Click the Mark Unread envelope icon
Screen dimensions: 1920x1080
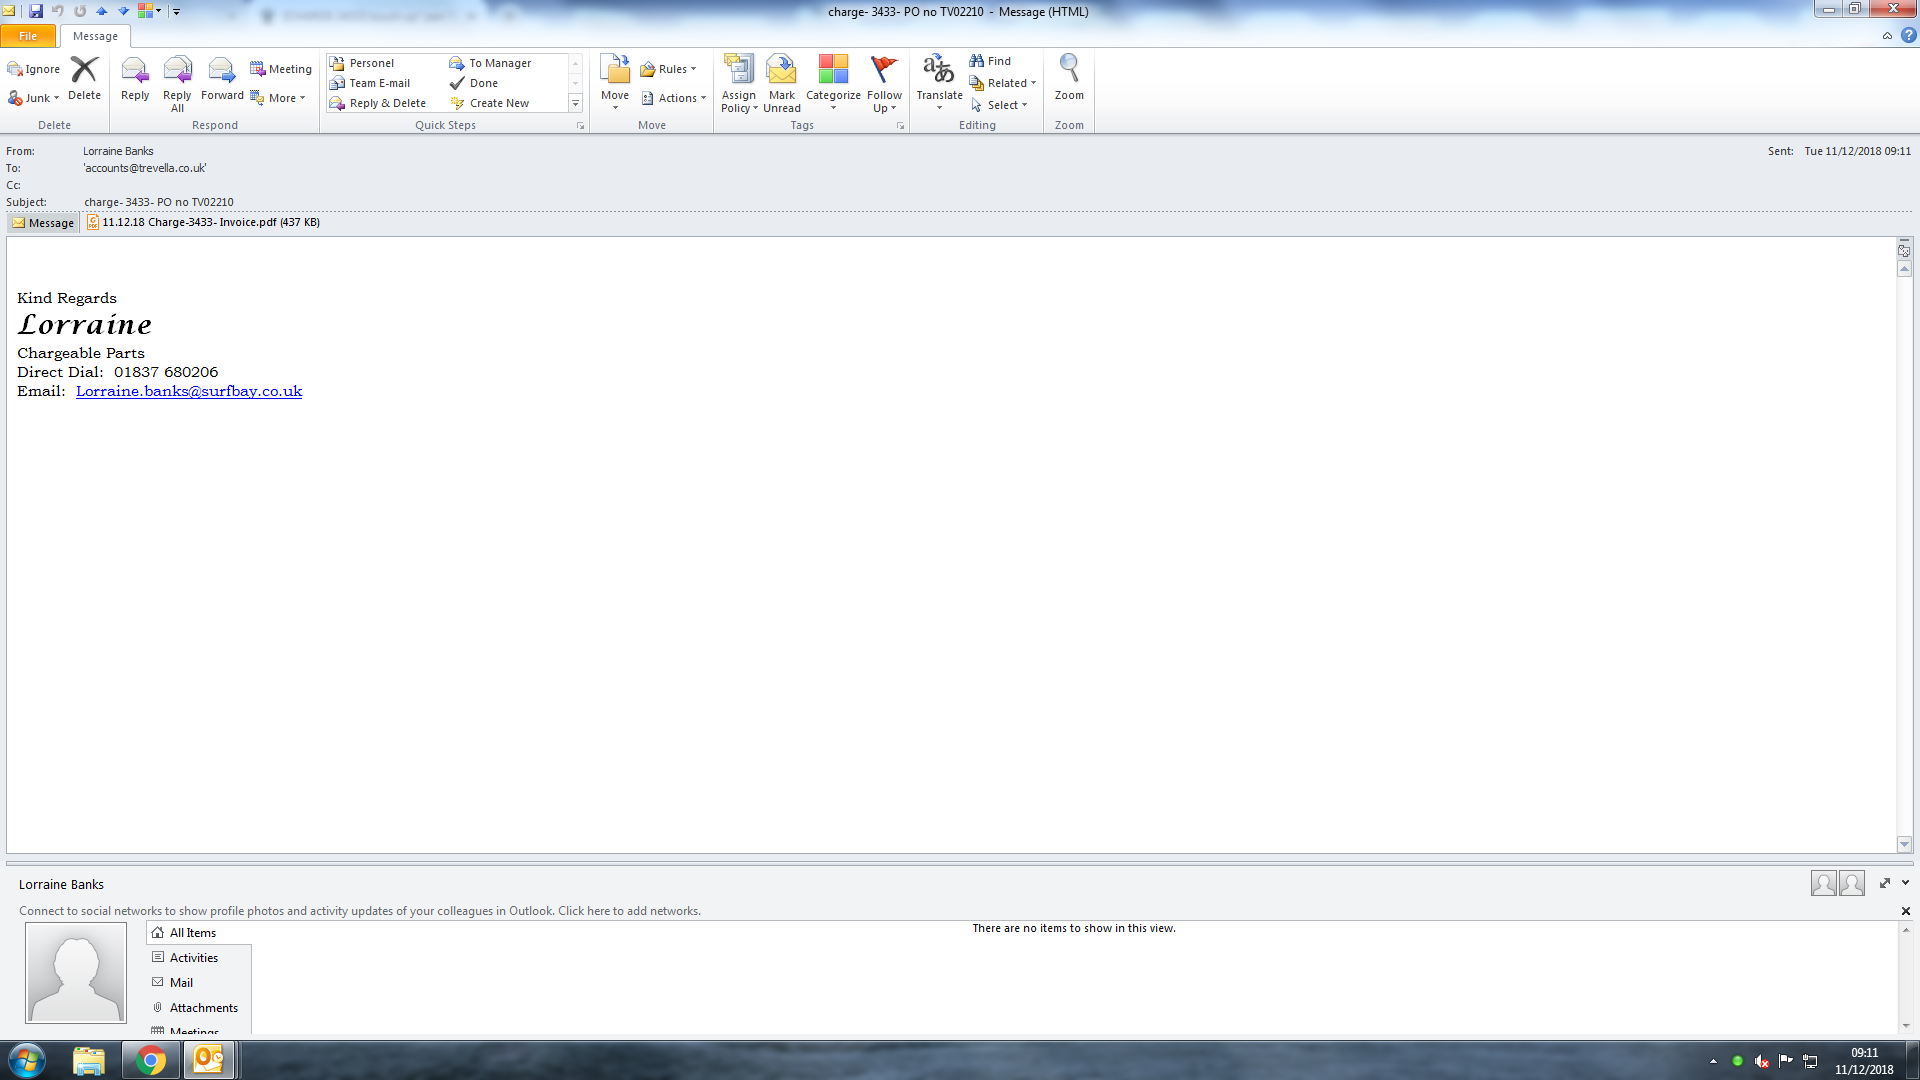[781, 71]
